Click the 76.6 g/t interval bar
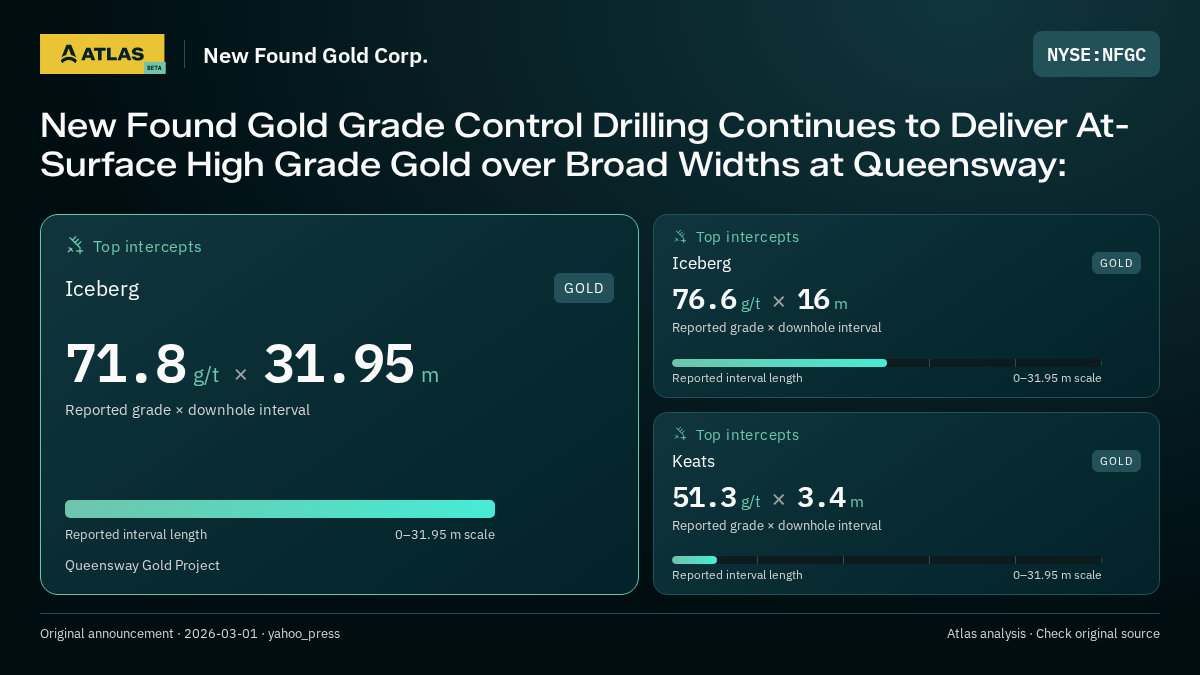 click(x=886, y=363)
